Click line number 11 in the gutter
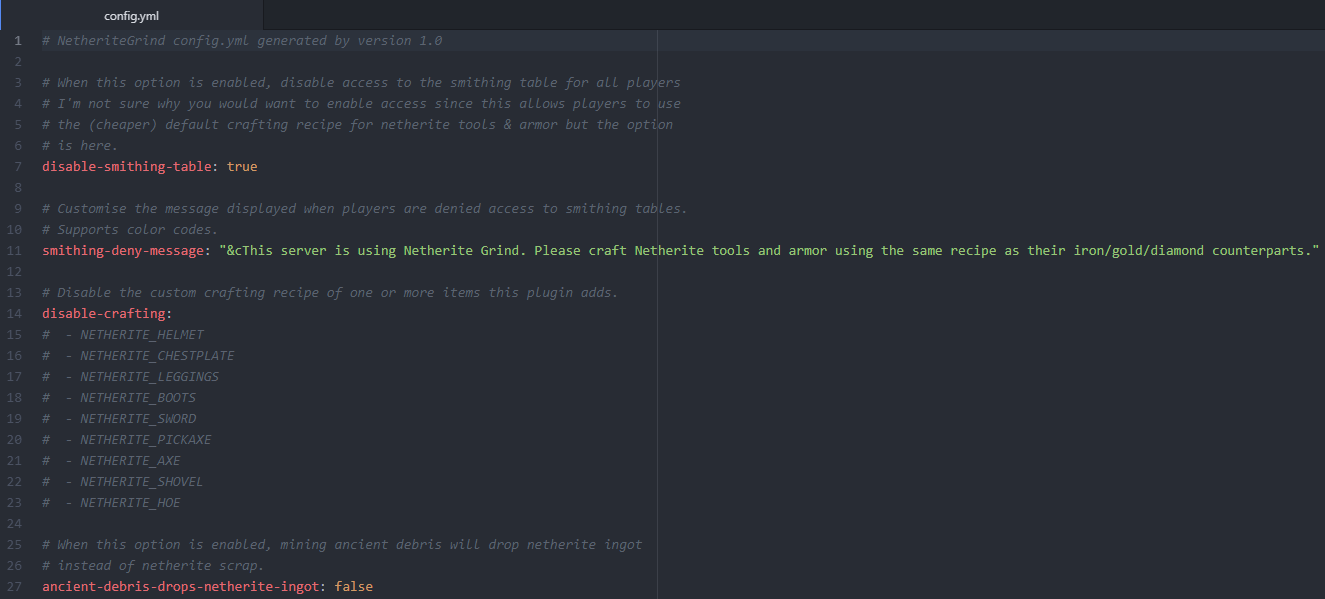The image size is (1325, 599). 15,251
